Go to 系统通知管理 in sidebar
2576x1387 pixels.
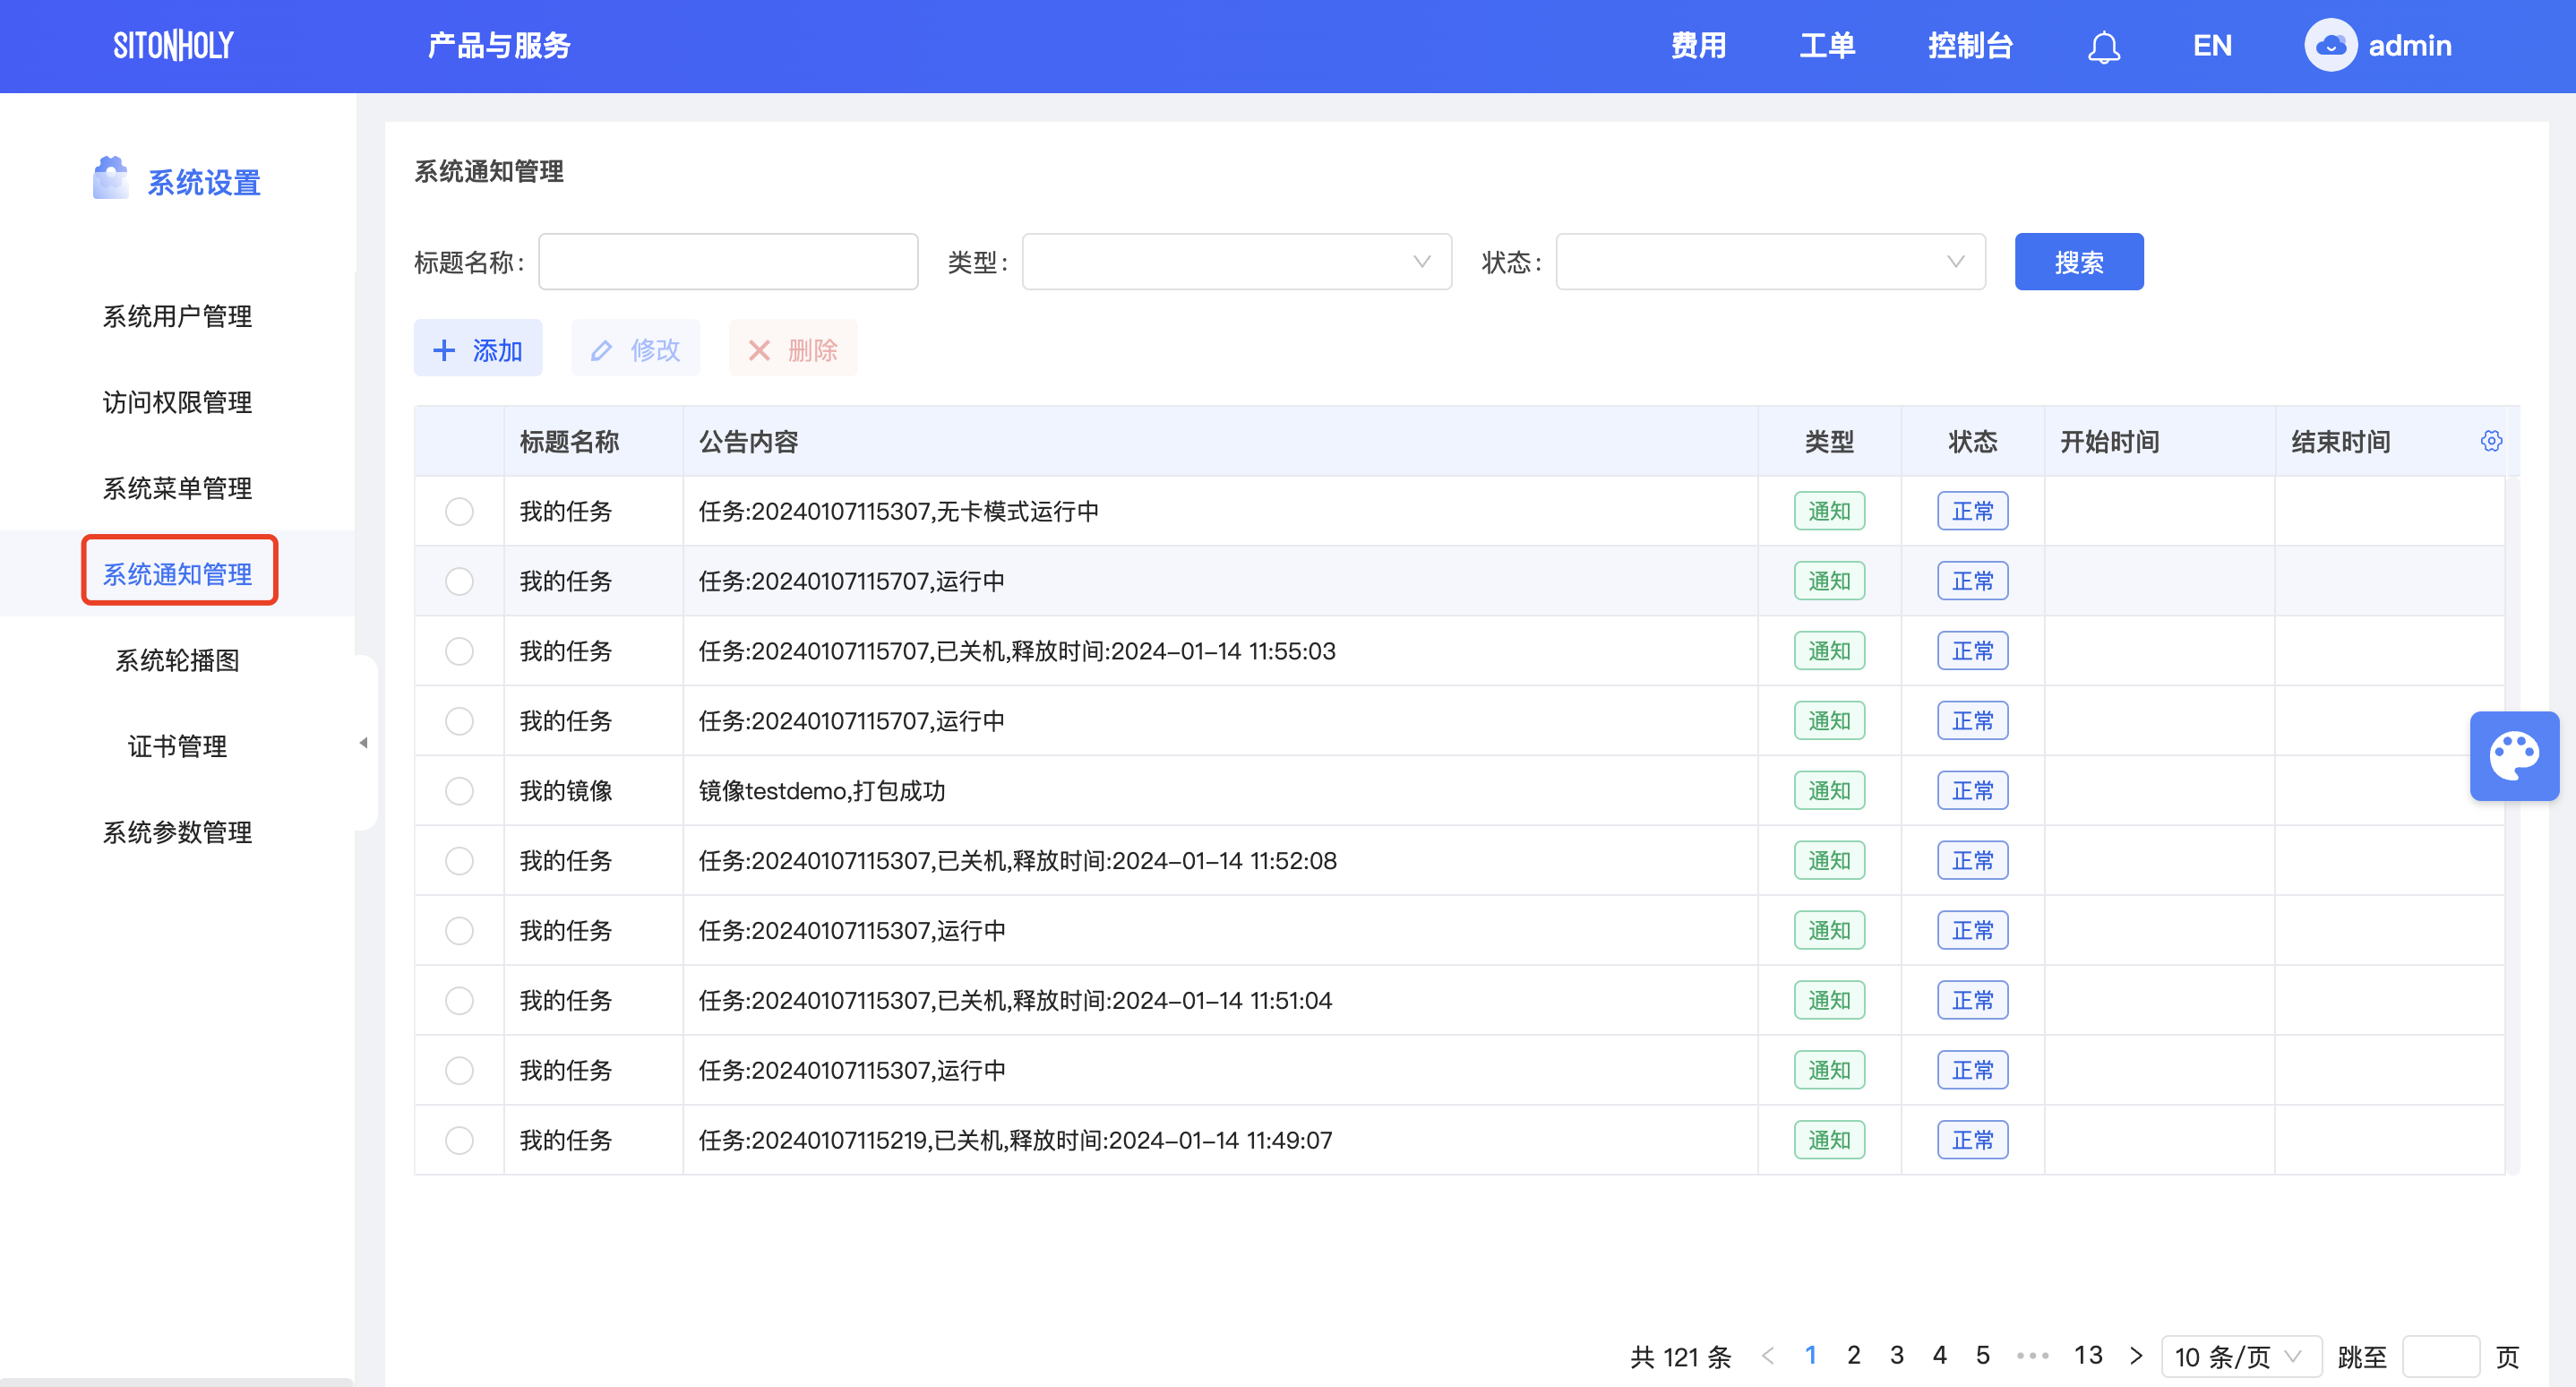177,575
